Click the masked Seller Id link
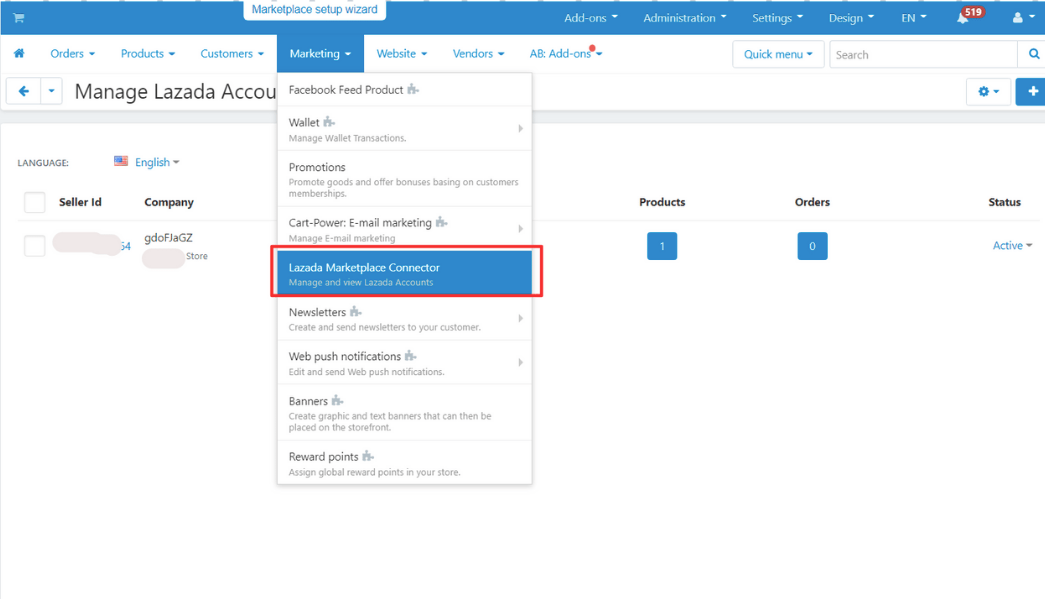 tap(92, 245)
